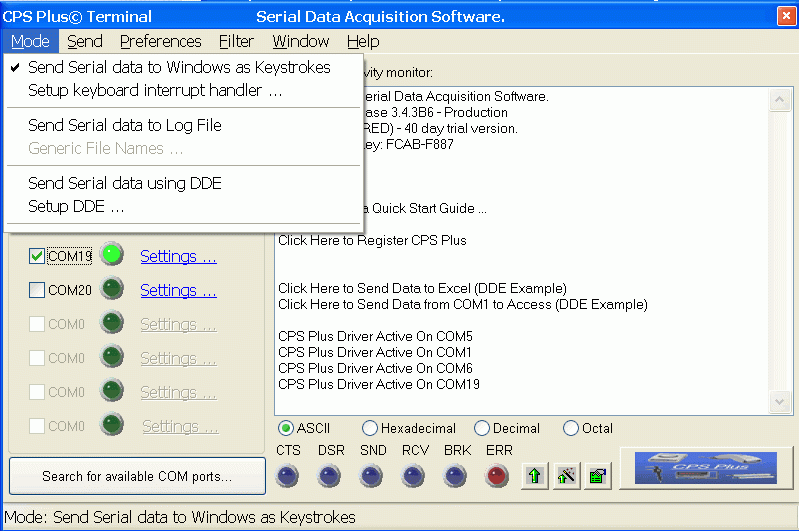Click Here to Send Data to Excel

[422, 288]
